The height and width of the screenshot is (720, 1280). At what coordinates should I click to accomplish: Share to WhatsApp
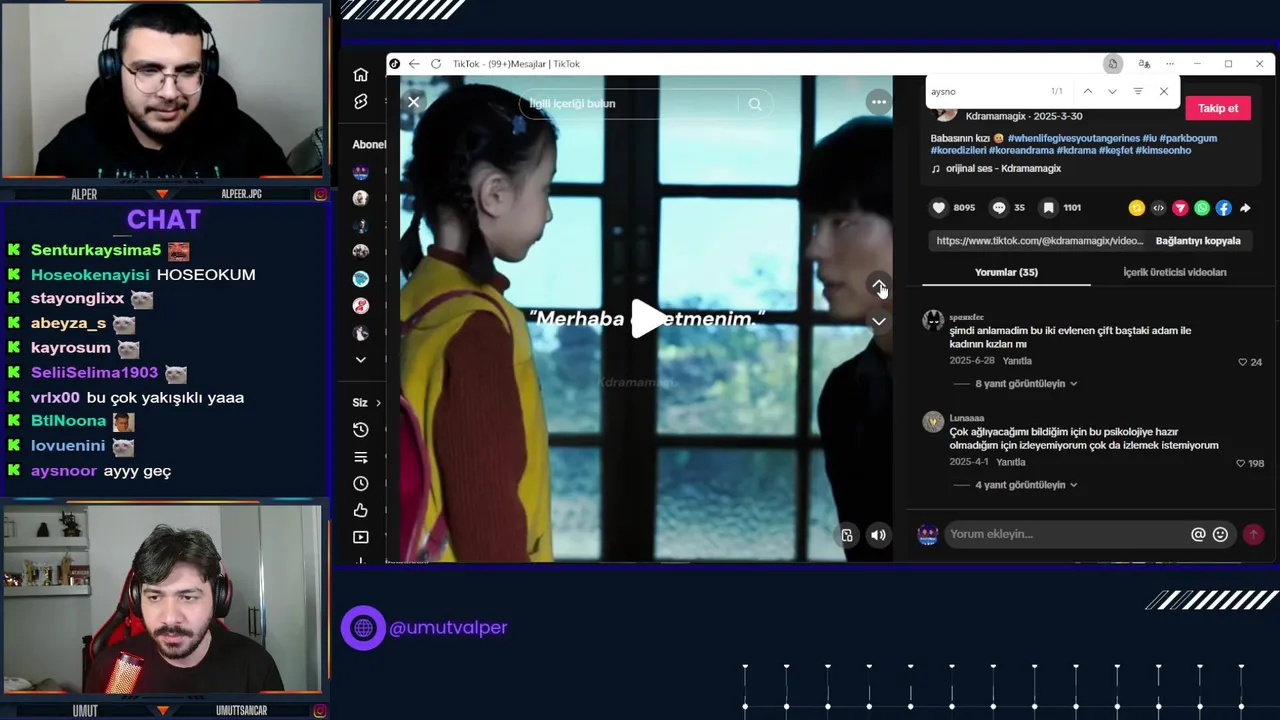[x=1202, y=208]
